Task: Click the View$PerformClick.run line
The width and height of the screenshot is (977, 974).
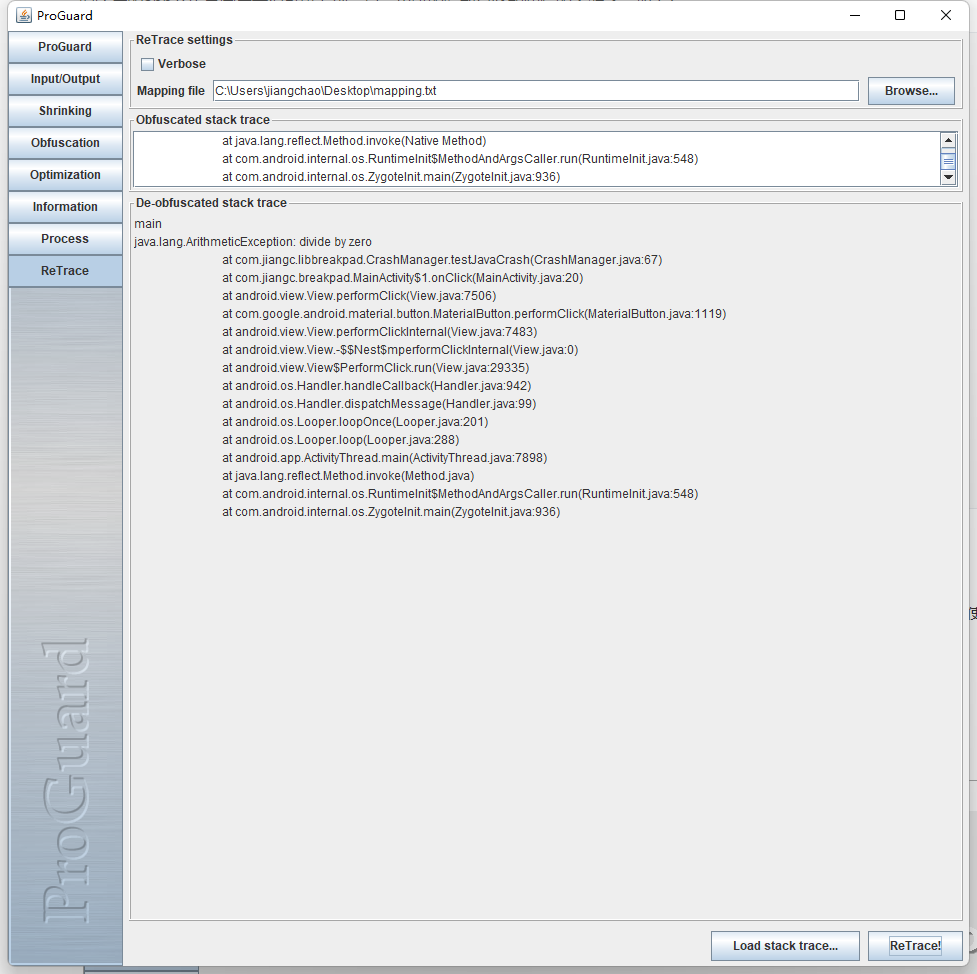Action: point(375,368)
